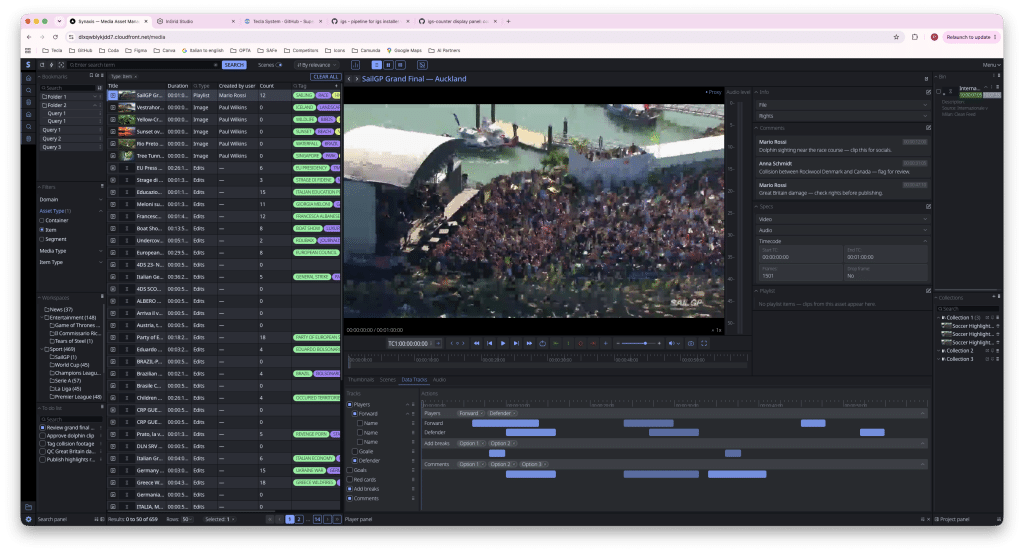Click the timeline scrub bar under player
Viewport: 1024px width, 553px height.
coord(547,360)
